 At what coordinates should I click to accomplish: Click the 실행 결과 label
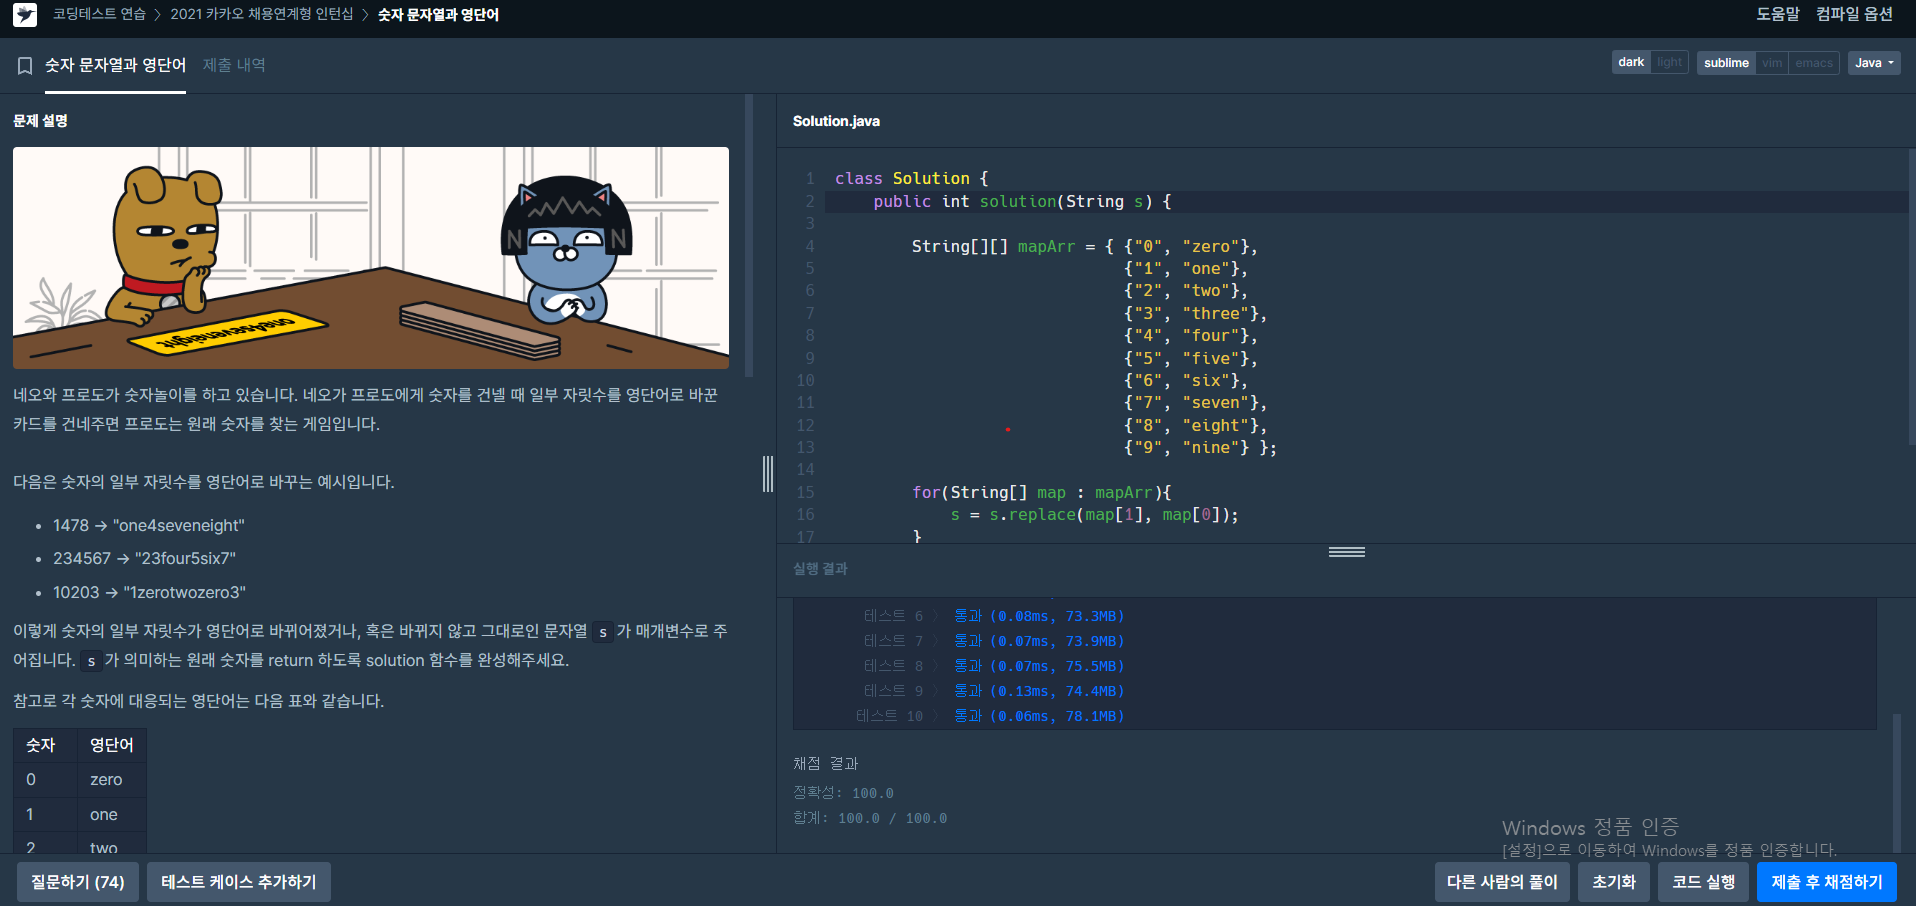pyautogui.click(x=820, y=569)
